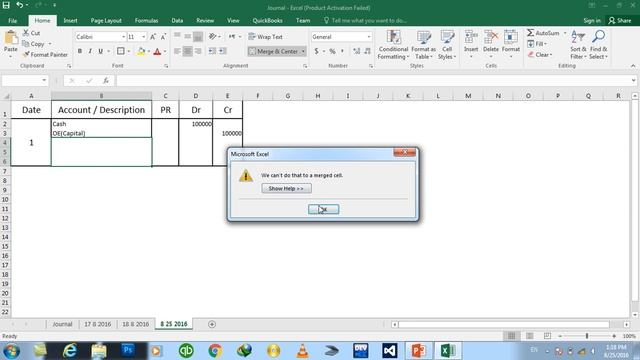The height and width of the screenshot is (360, 640).
Task: Toggle Wrap Text
Action: pos(265,36)
